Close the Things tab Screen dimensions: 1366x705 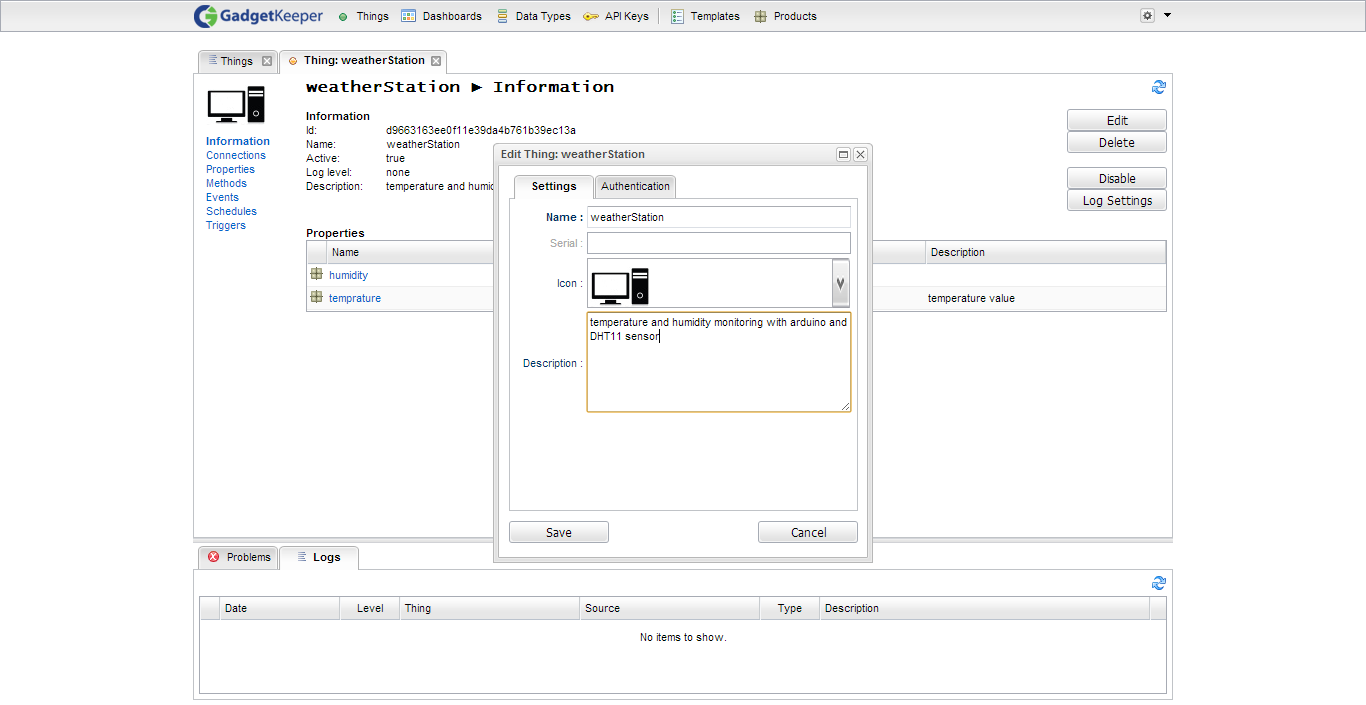coord(267,61)
